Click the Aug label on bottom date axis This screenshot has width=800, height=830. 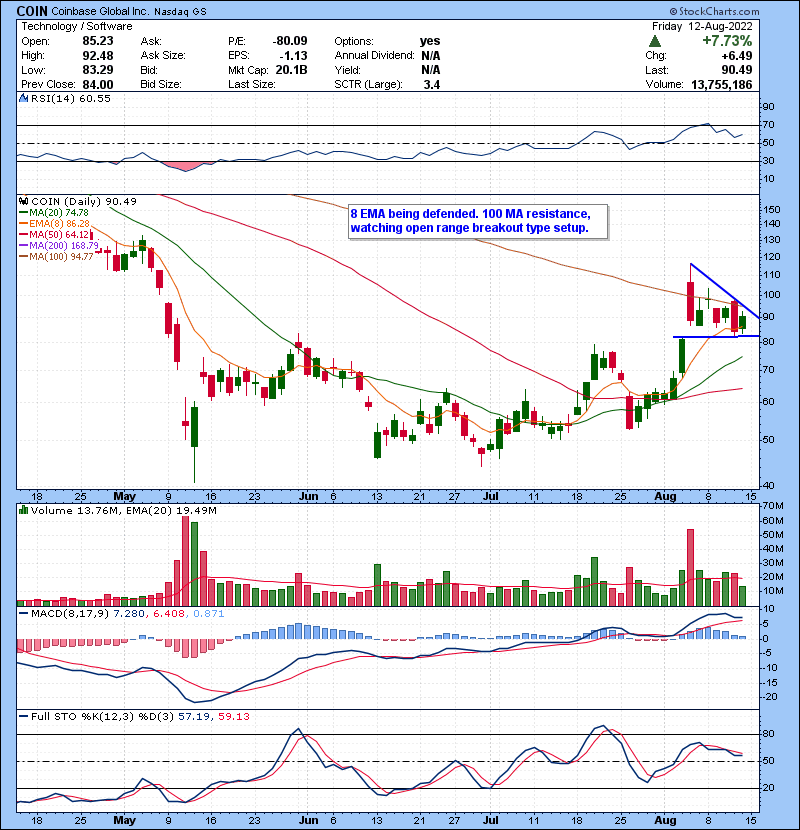pyautogui.click(x=665, y=820)
